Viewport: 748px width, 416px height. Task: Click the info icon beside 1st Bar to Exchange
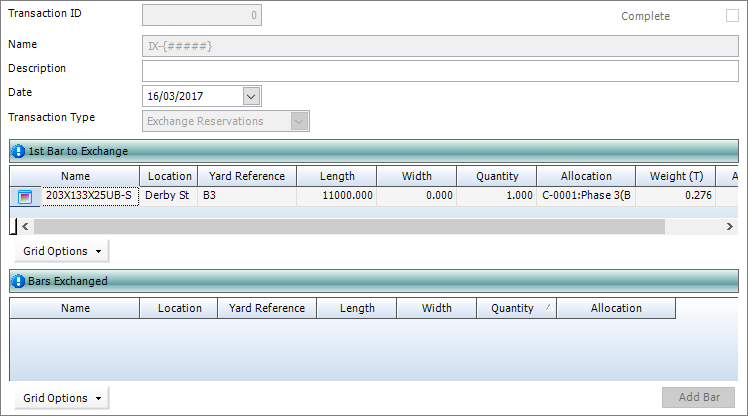(18, 151)
